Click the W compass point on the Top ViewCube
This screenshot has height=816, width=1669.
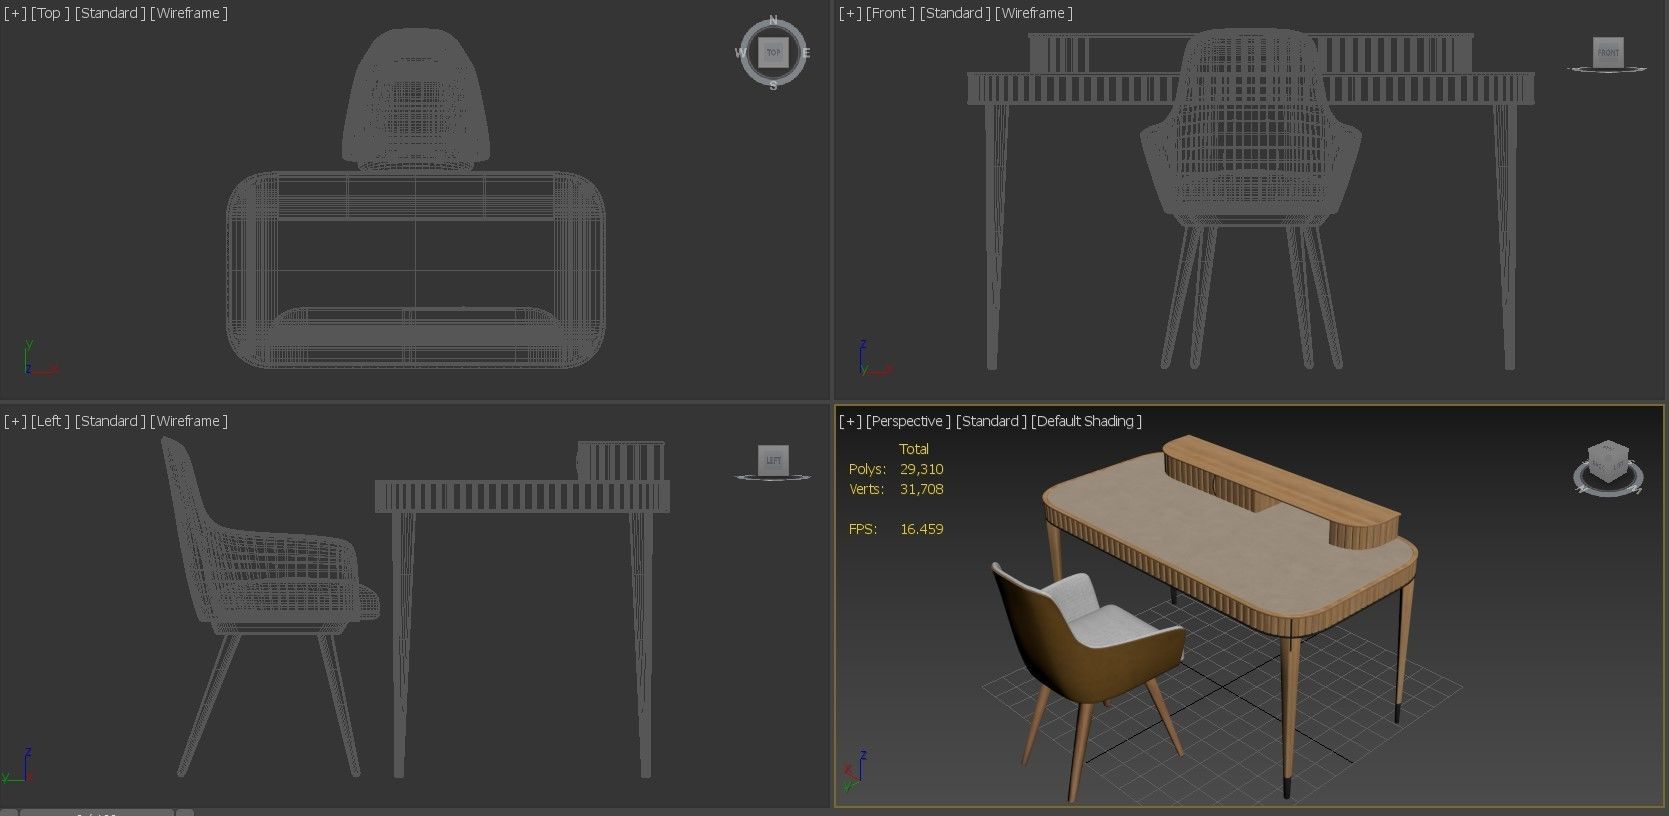pos(741,53)
